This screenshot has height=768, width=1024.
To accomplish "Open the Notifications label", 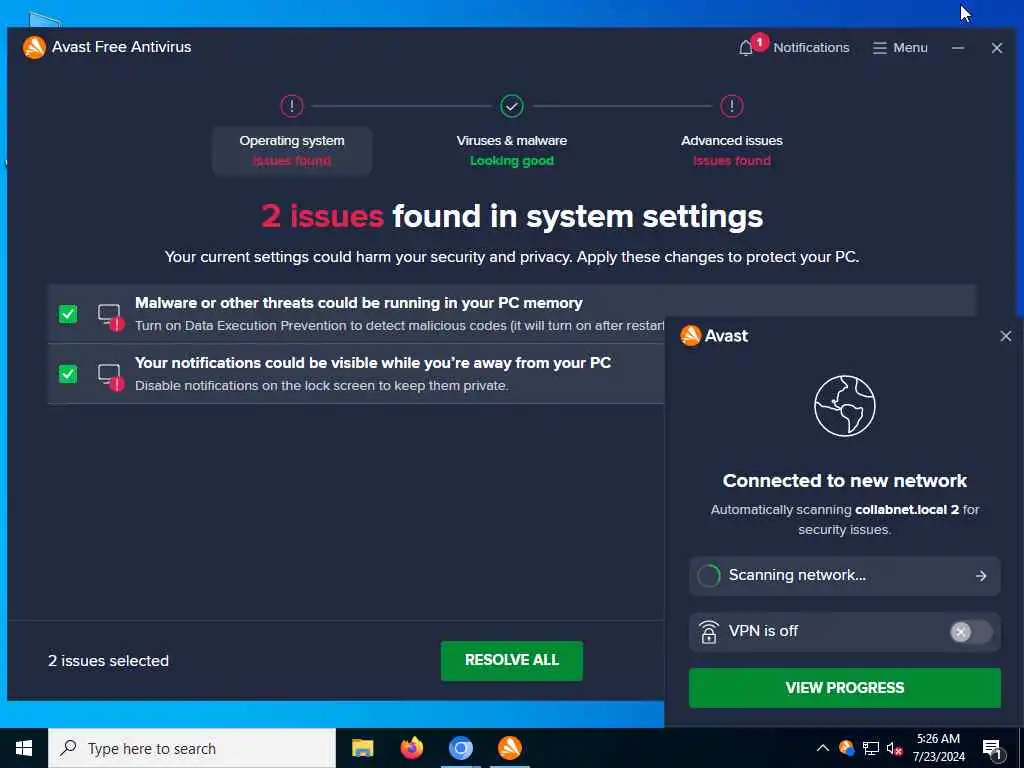I will [811, 48].
